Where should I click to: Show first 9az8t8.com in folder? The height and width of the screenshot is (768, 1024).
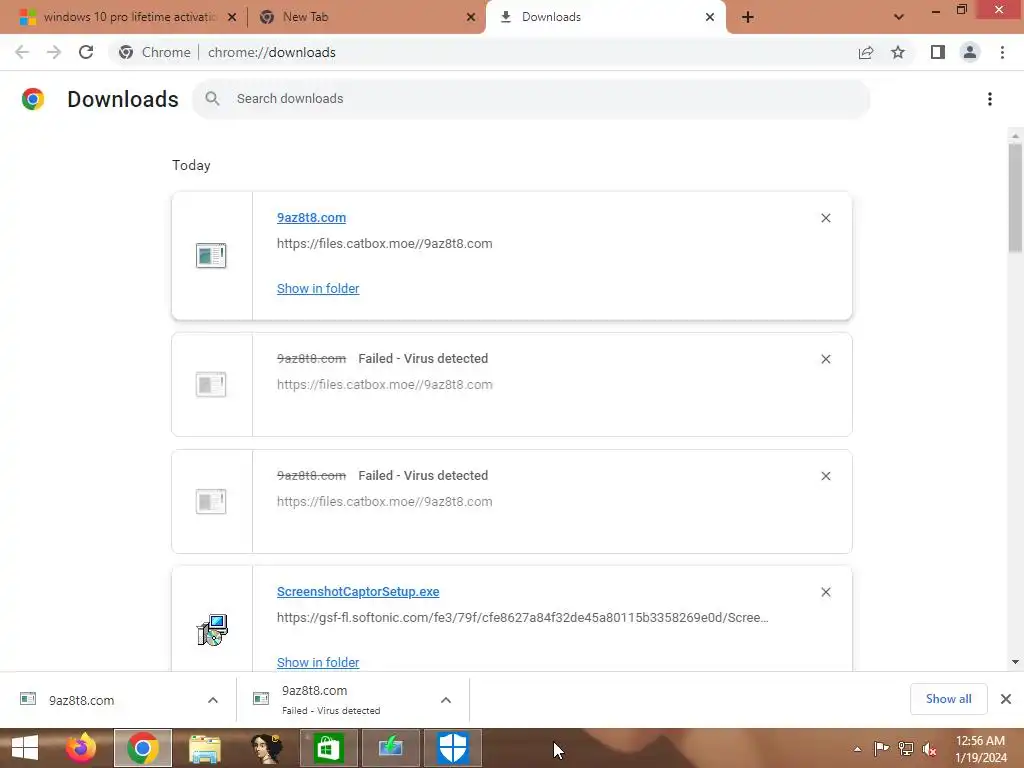318,289
